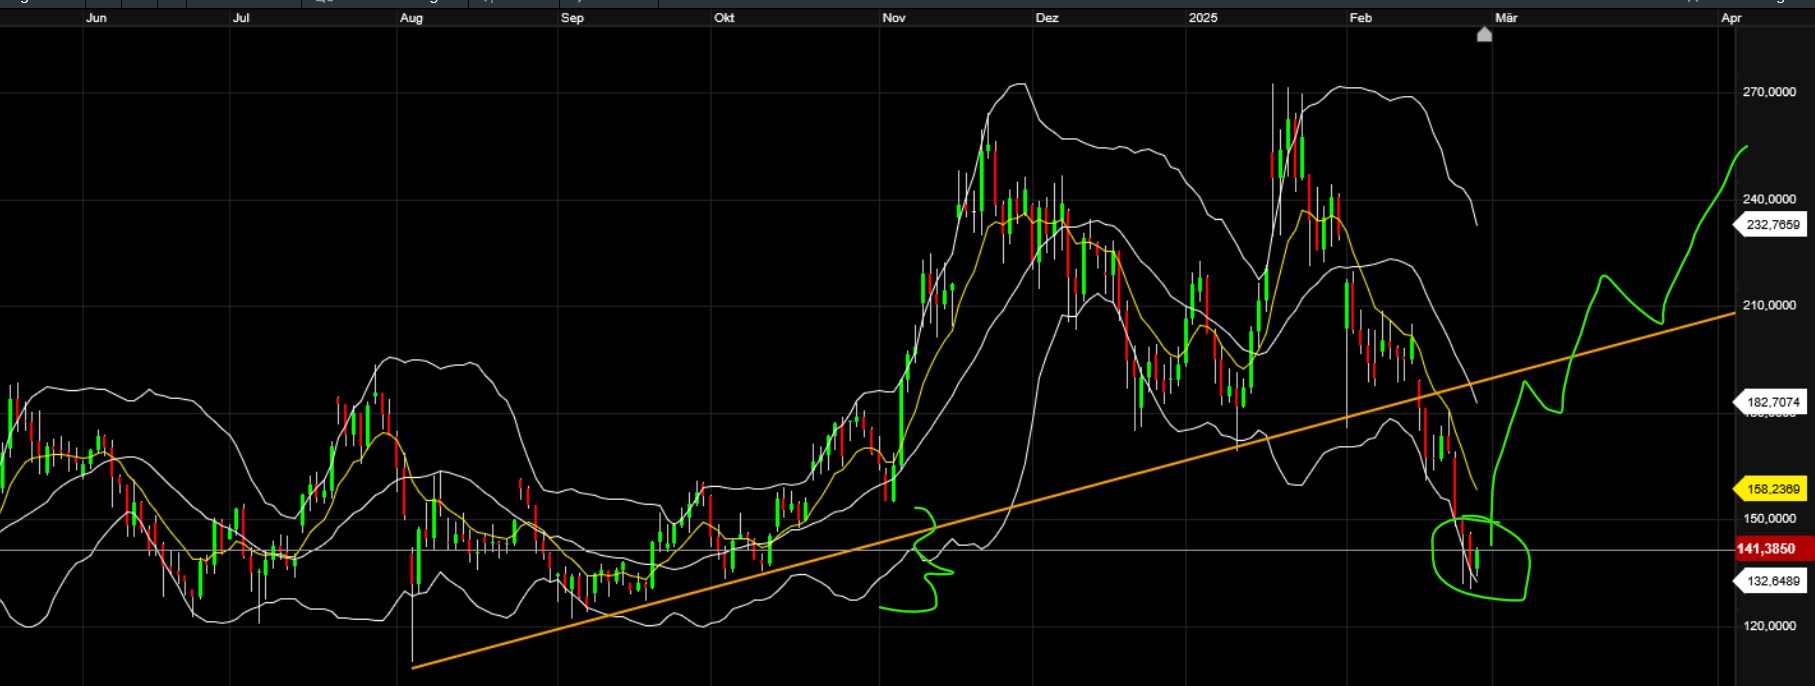This screenshot has height=686, width=1815.
Task: Click the 120,0000 price axis label
Action: tap(1769, 625)
